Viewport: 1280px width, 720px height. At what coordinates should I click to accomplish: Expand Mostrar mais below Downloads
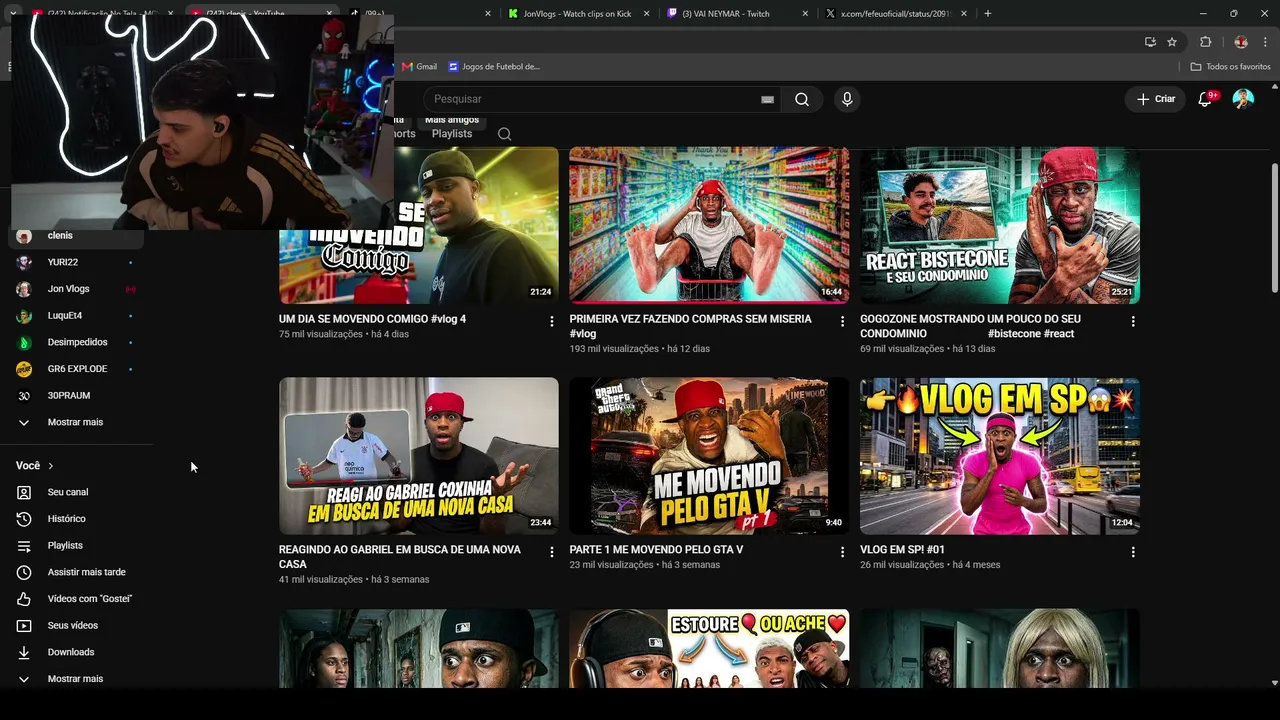pyautogui.click(x=76, y=679)
